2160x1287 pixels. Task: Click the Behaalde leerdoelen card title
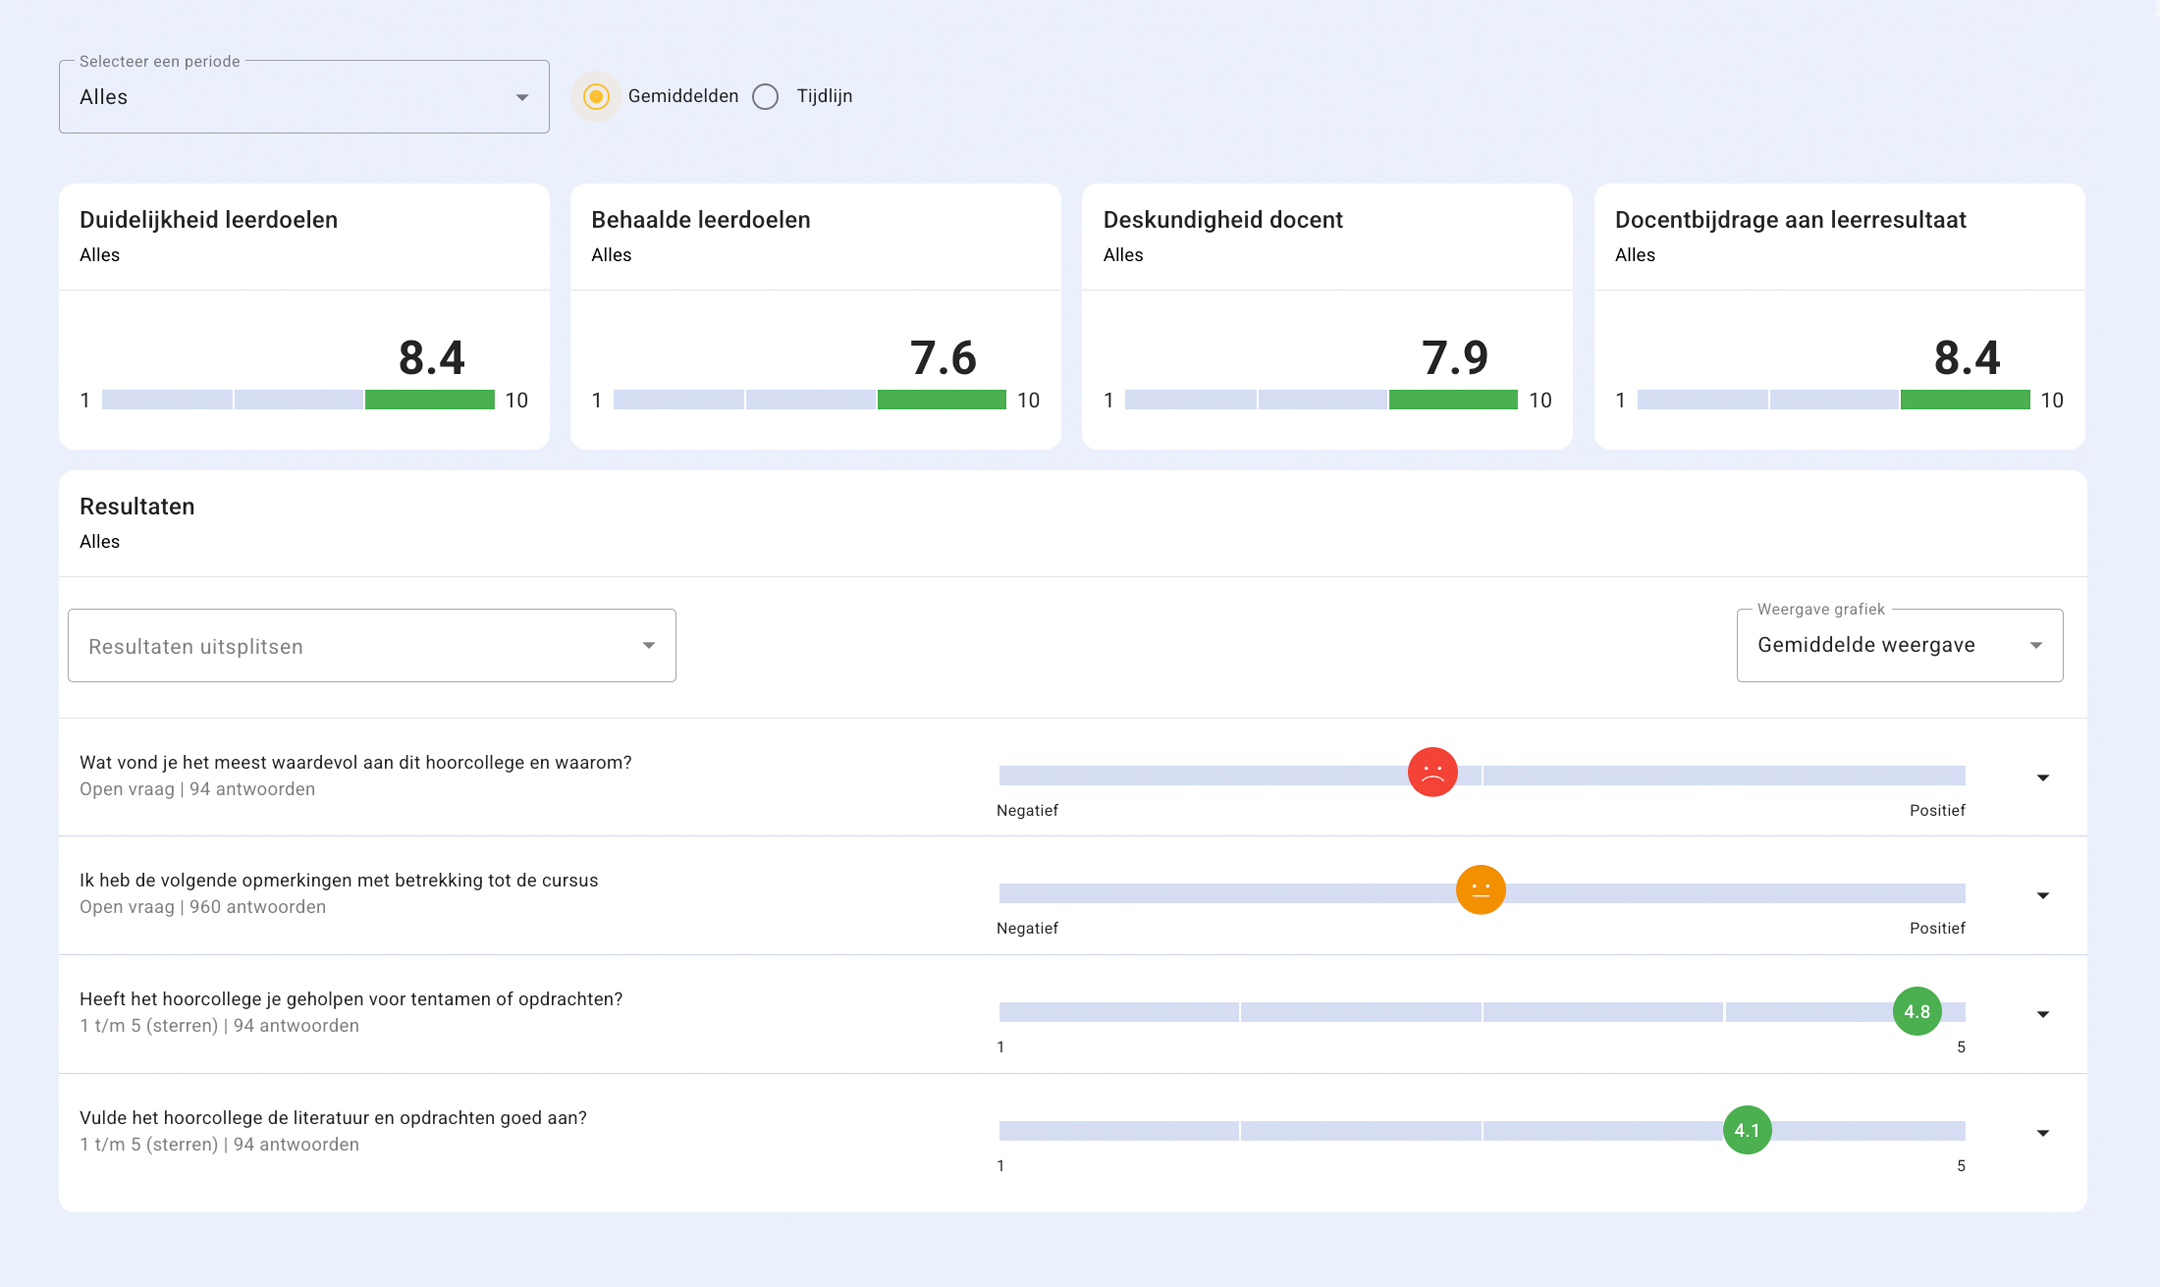click(700, 220)
